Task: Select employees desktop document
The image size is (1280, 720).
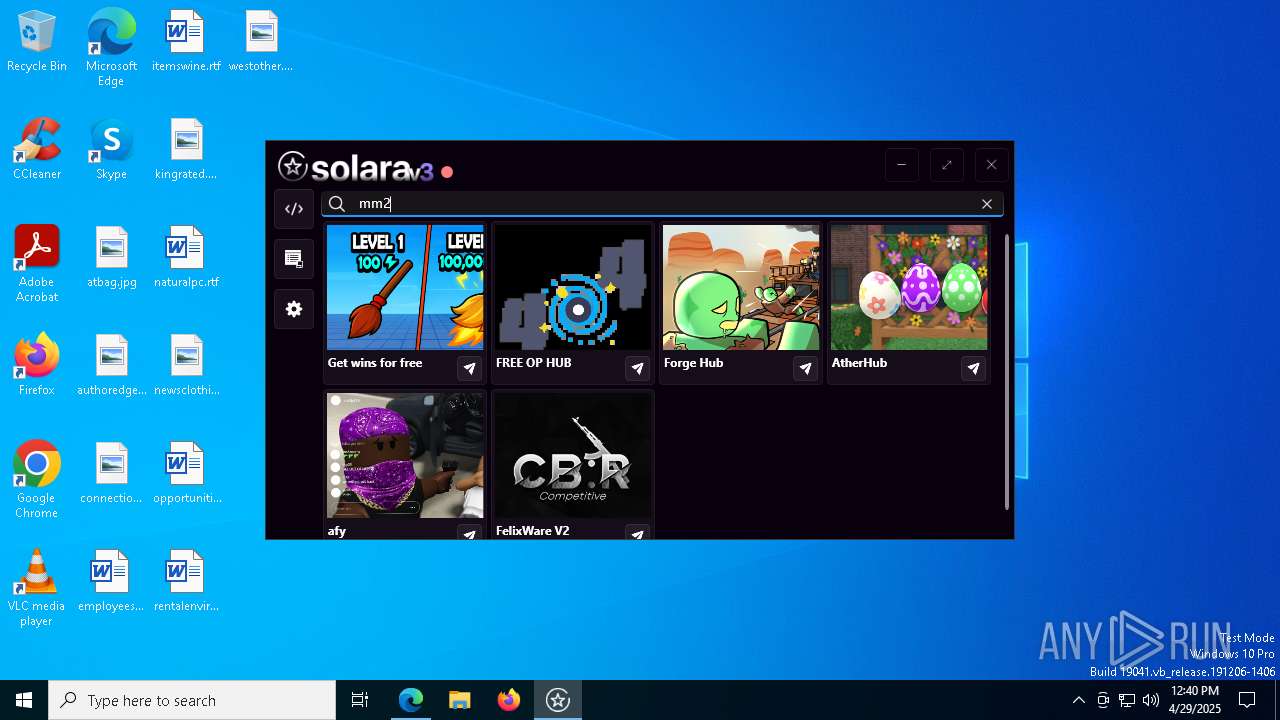Action: pos(111,582)
